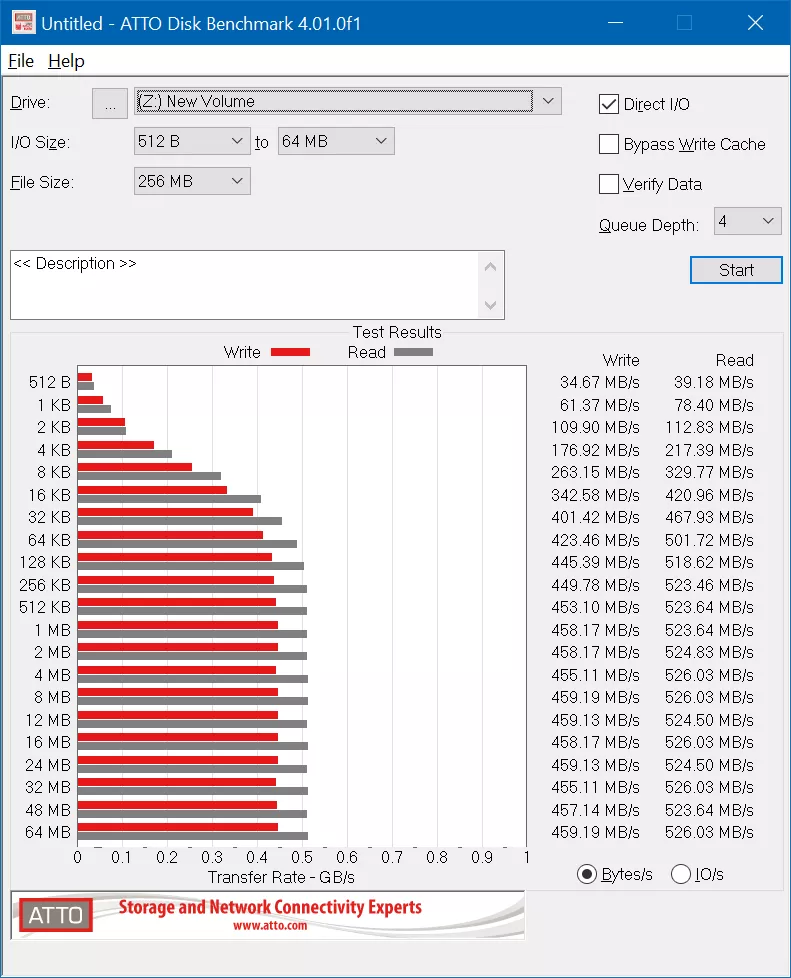Screen dimensions: 791x978
Task: Click the Read column header in results
Action: click(x=734, y=361)
